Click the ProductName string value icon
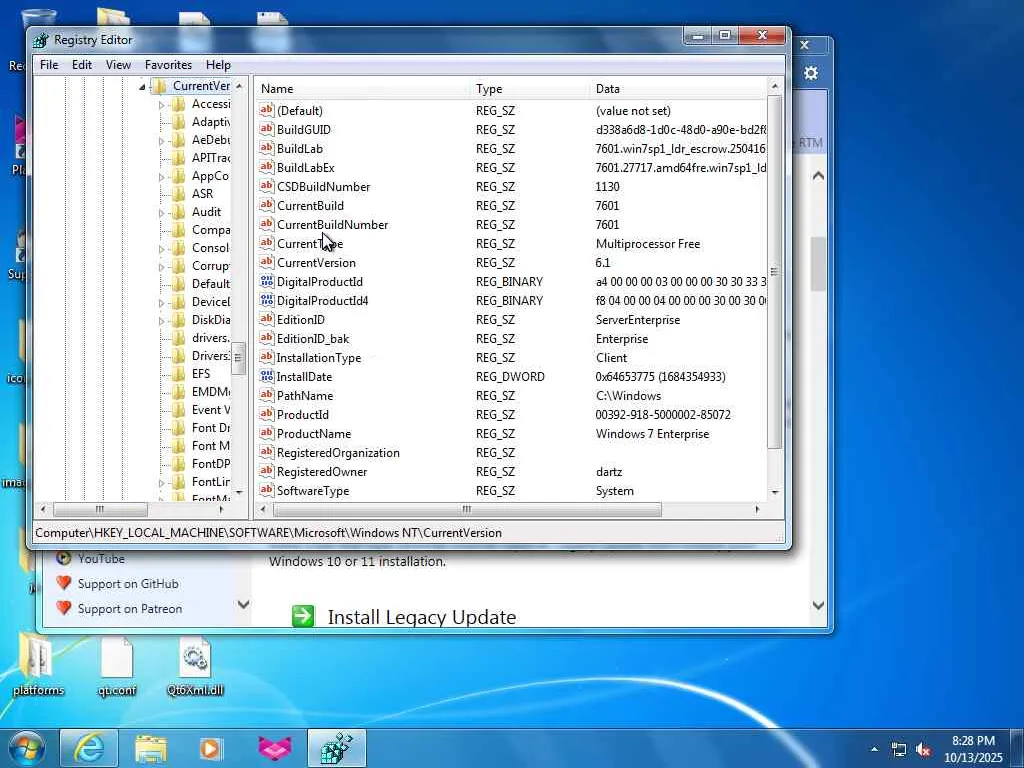 pos(266,433)
